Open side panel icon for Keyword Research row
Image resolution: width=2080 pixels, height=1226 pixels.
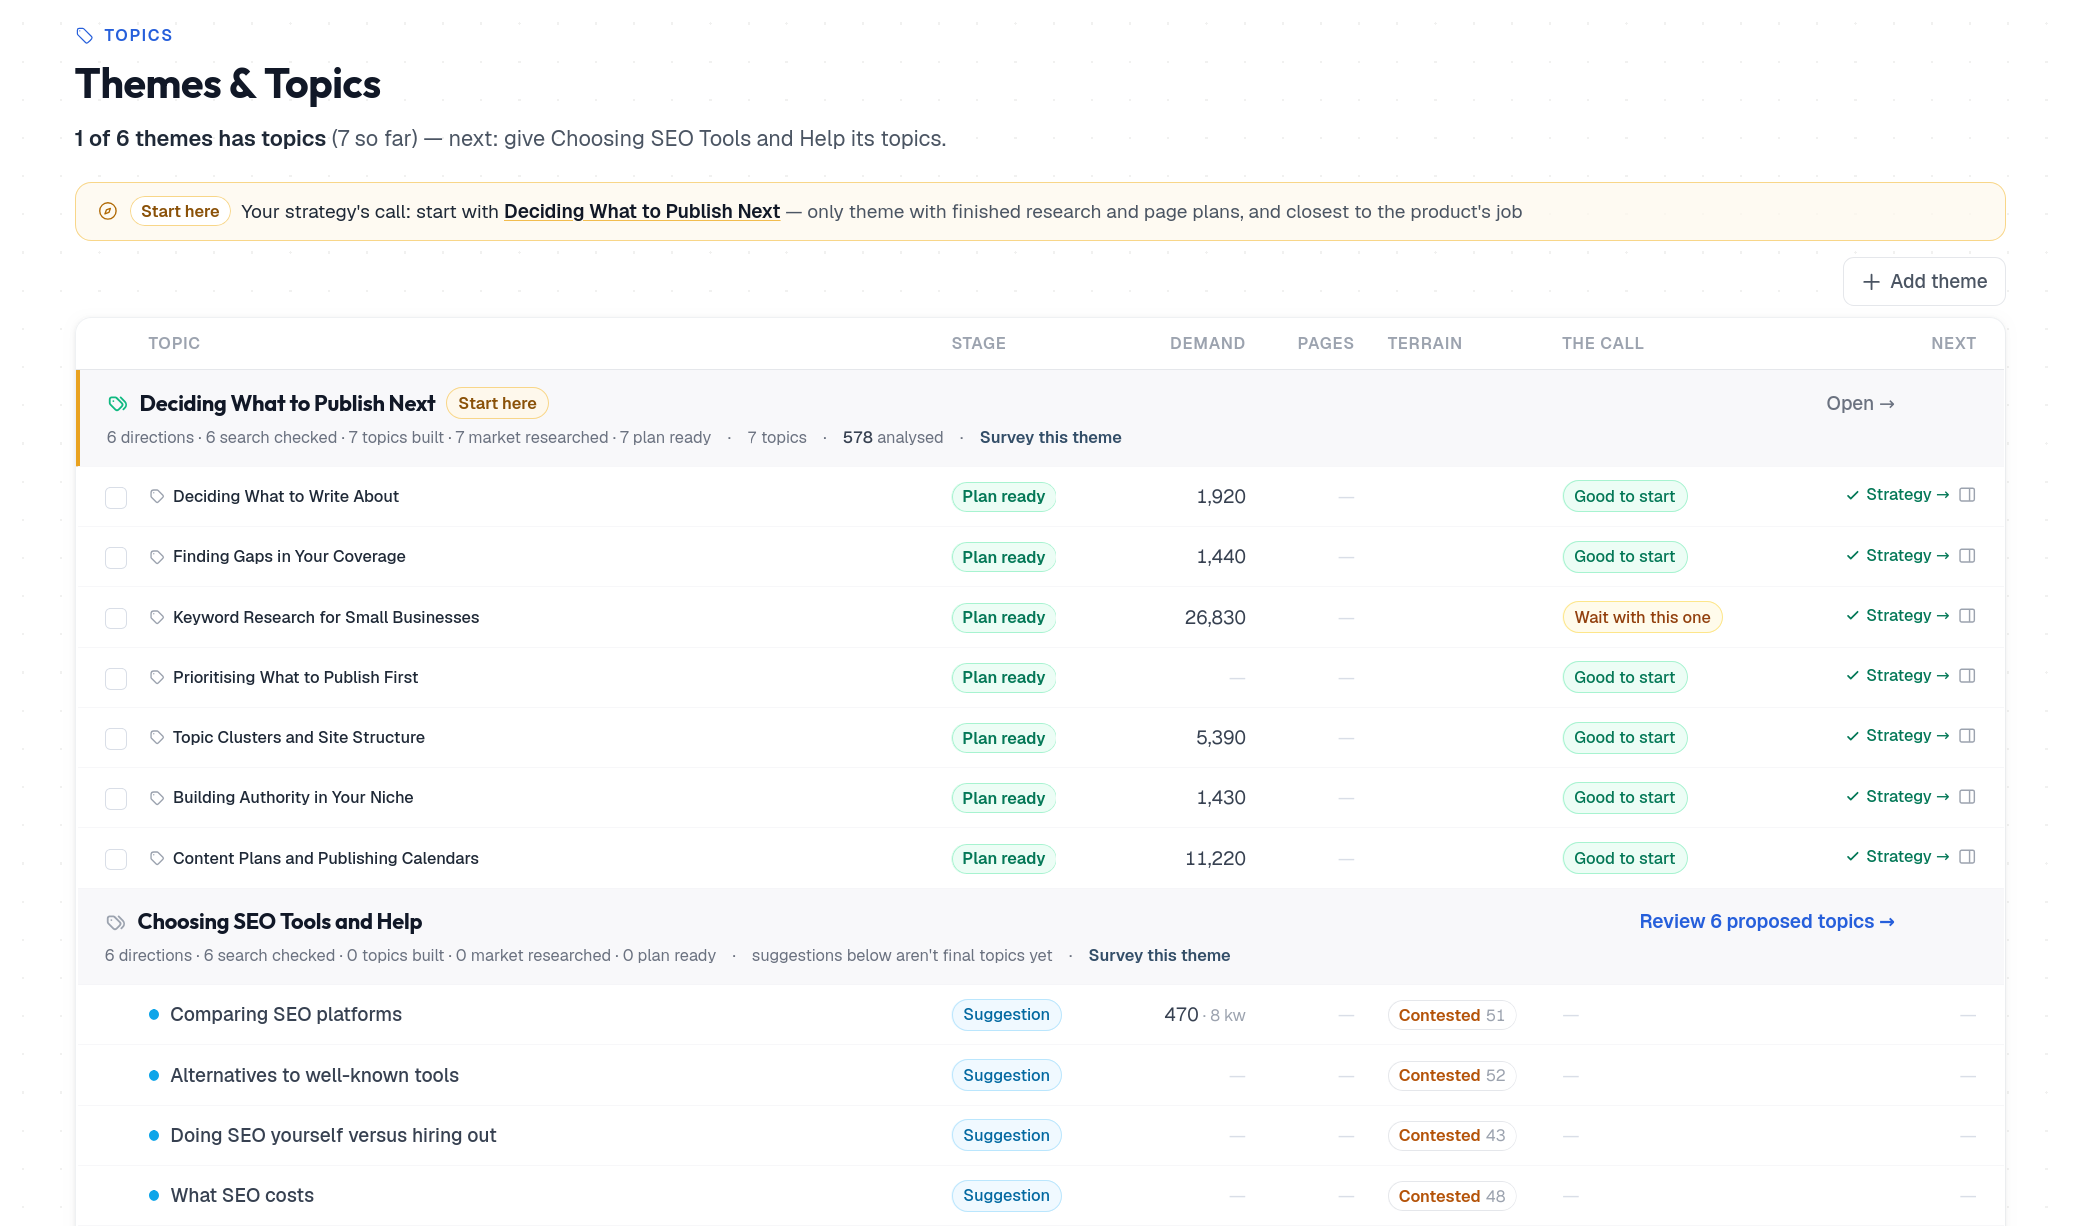tap(1967, 615)
